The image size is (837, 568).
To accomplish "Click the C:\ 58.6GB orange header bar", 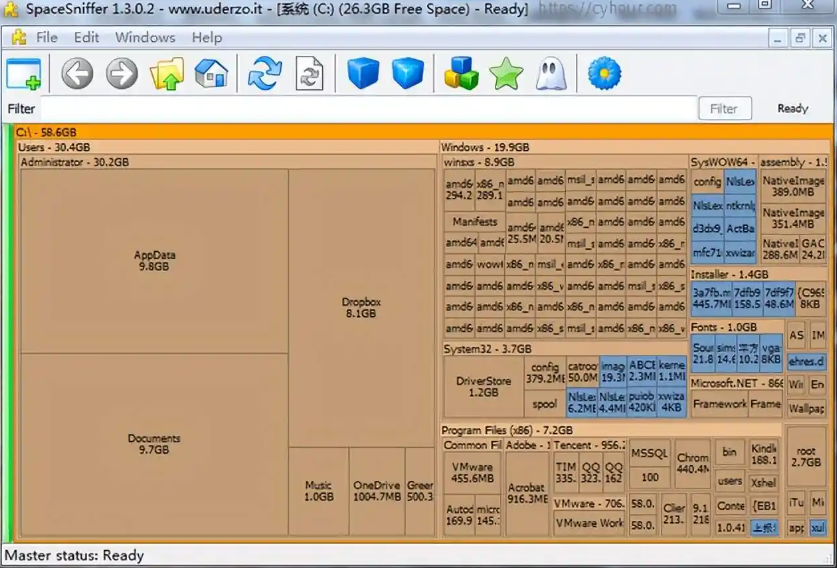I will (420, 132).
